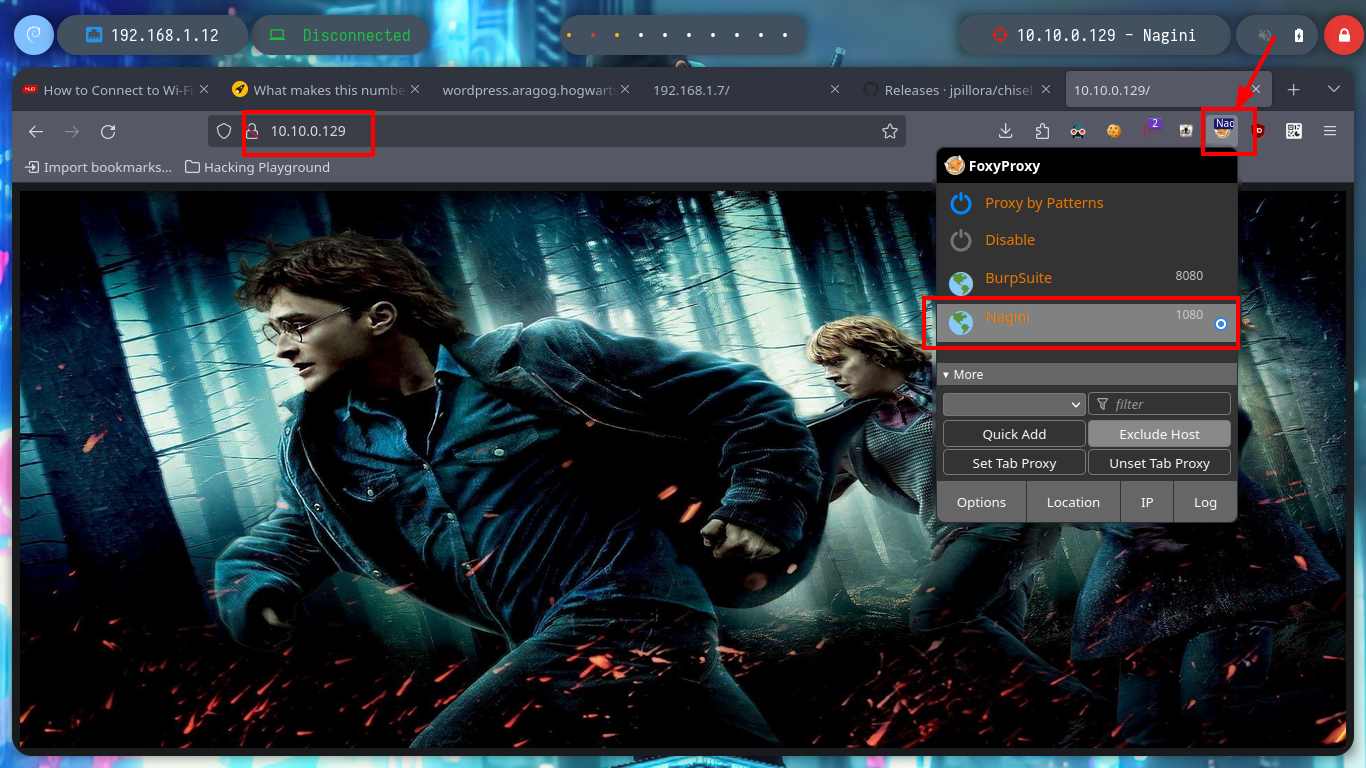
Task: Enable Proxy by Patterns mode
Action: tap(1043, 203)
